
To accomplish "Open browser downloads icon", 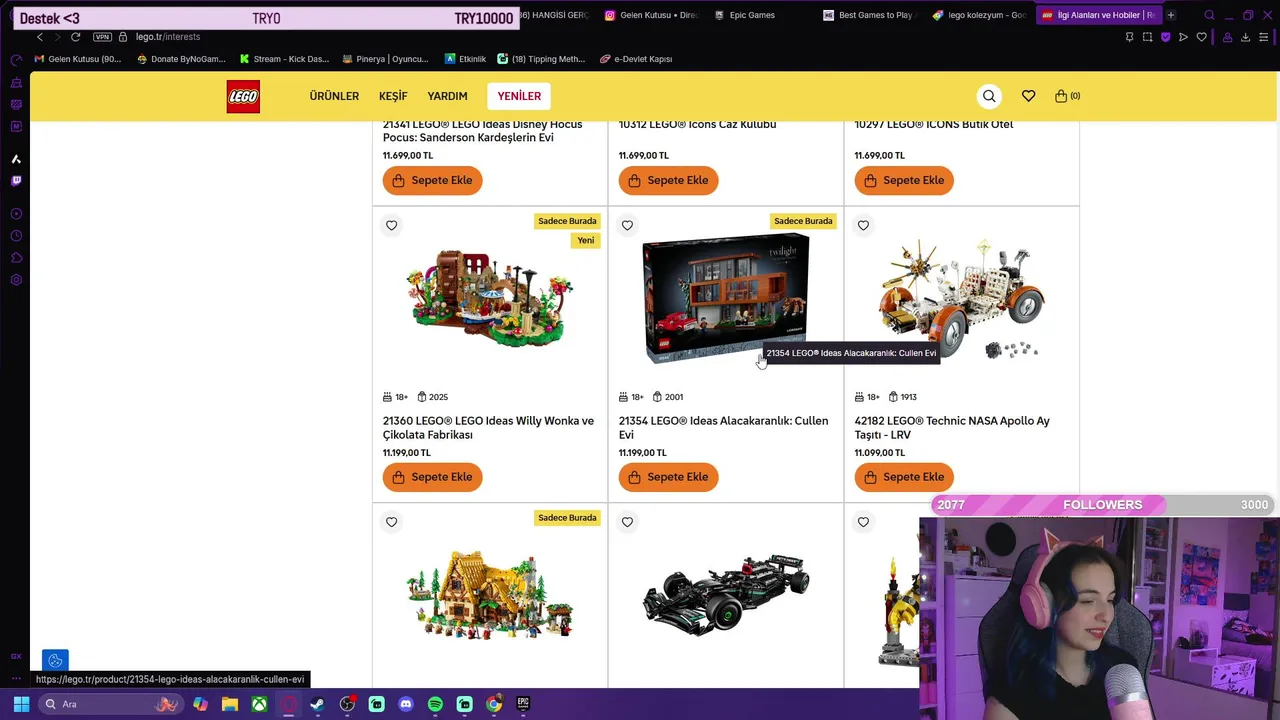I will 1245,37.
